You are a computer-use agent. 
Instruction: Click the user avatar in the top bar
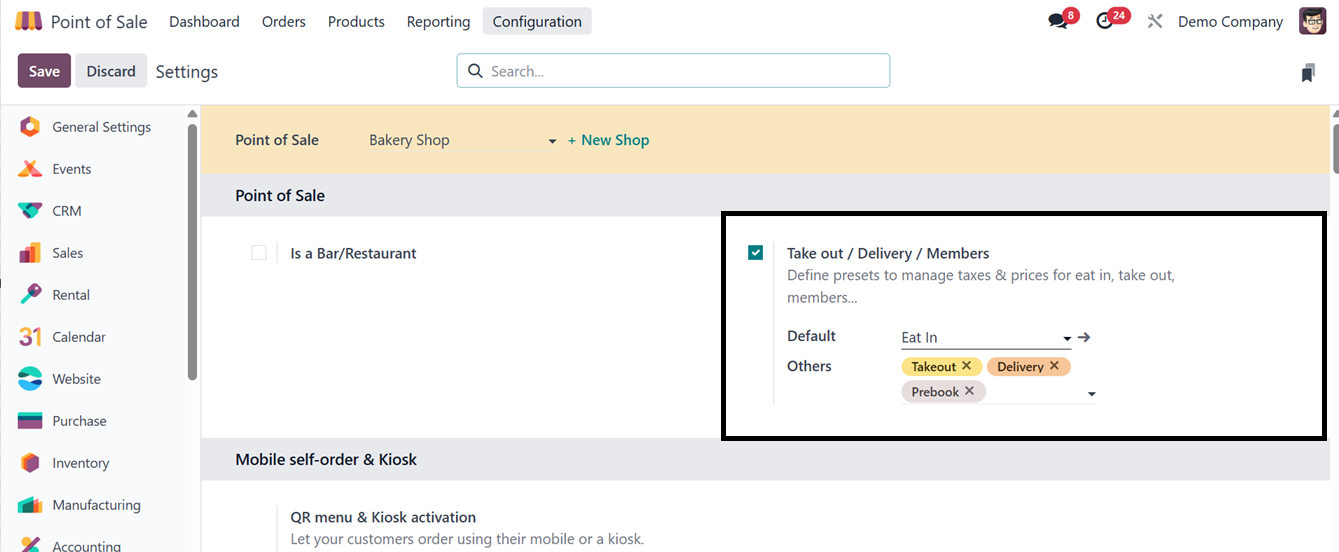(1312, 21)
